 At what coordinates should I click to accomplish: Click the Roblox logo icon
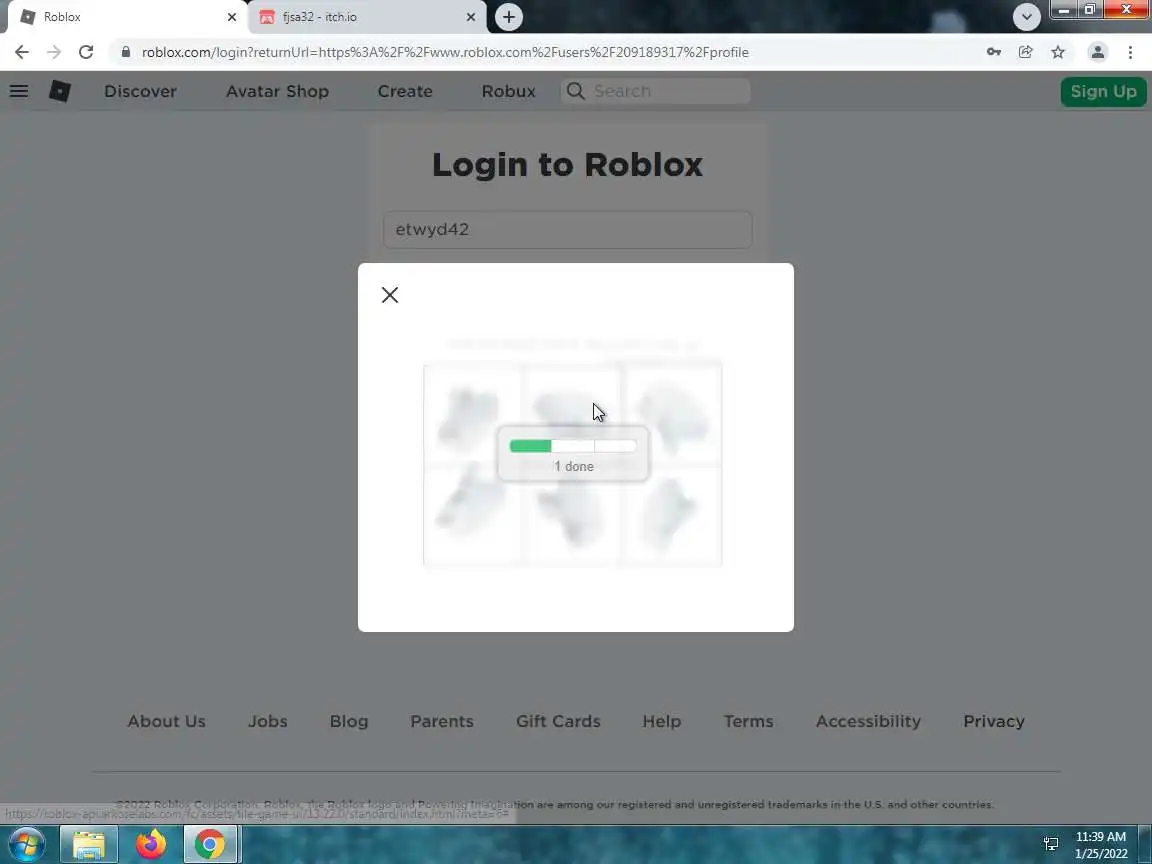(x=60, y=91)
